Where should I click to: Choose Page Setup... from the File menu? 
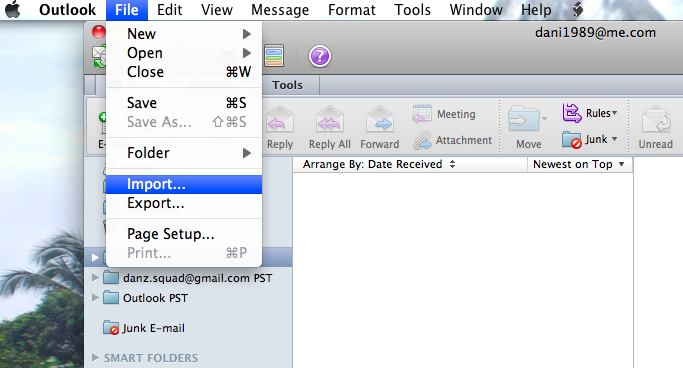184,234
